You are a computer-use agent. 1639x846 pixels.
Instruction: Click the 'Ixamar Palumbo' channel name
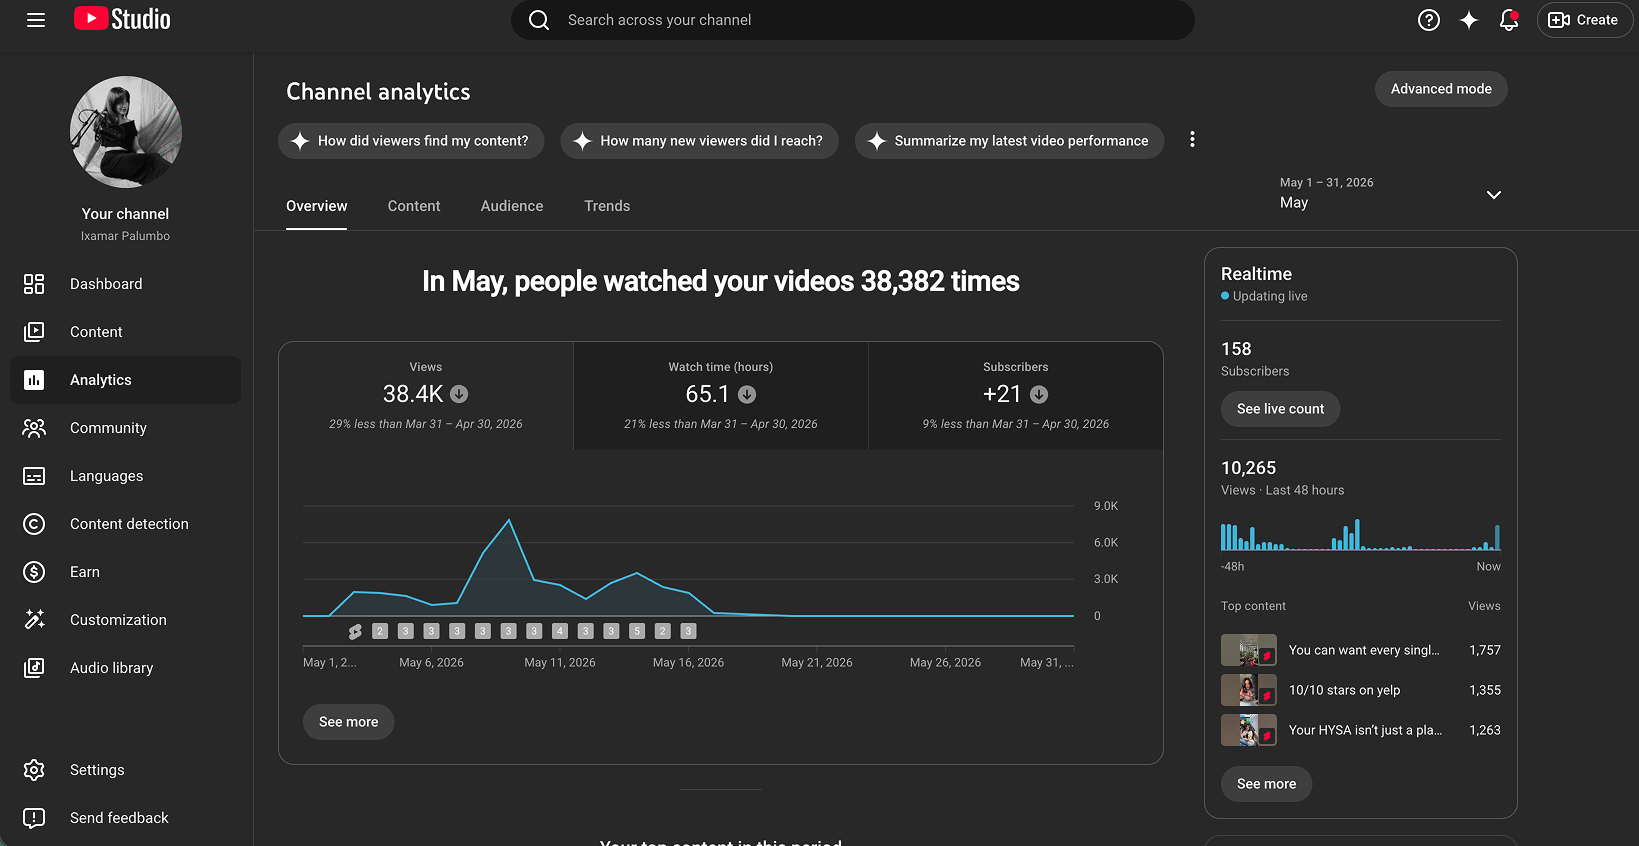click(126, 236)
